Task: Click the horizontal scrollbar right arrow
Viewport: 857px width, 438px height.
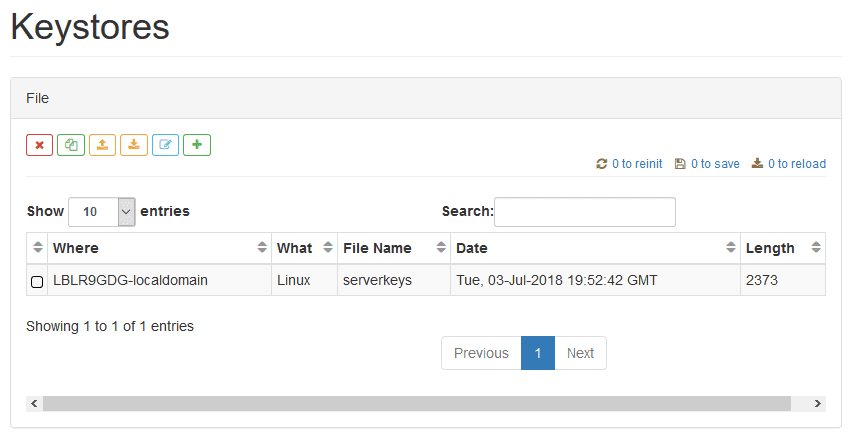Action: coord(818,404)
